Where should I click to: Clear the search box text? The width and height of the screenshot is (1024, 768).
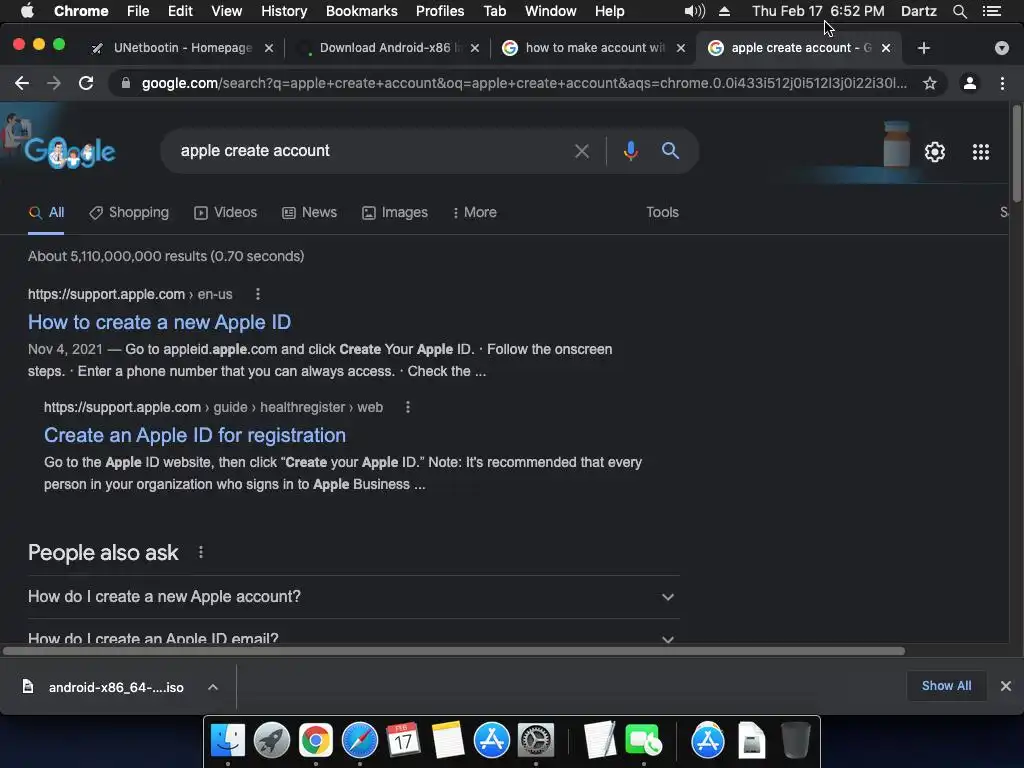point(581,152)
